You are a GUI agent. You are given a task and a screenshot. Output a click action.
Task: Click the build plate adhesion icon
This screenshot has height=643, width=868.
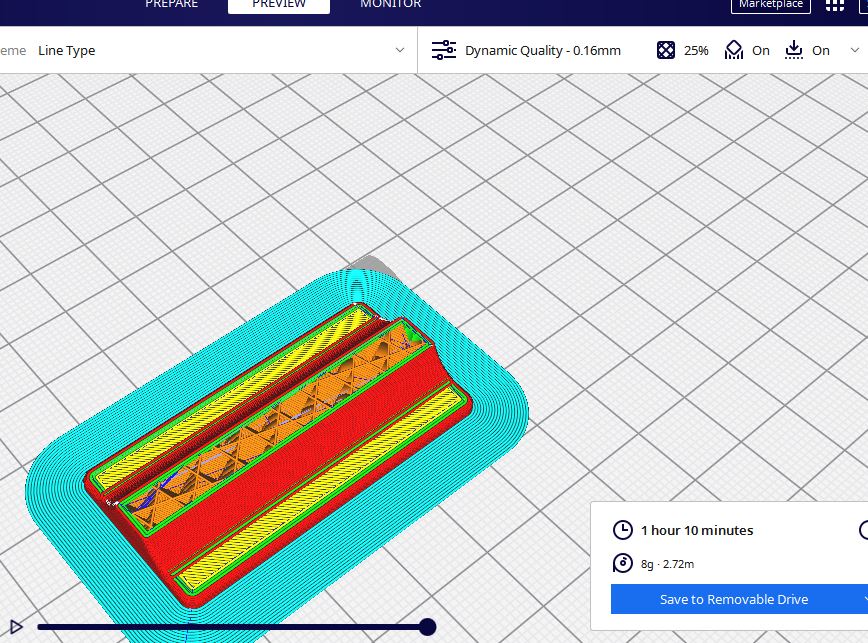click(x=795, y=50)
